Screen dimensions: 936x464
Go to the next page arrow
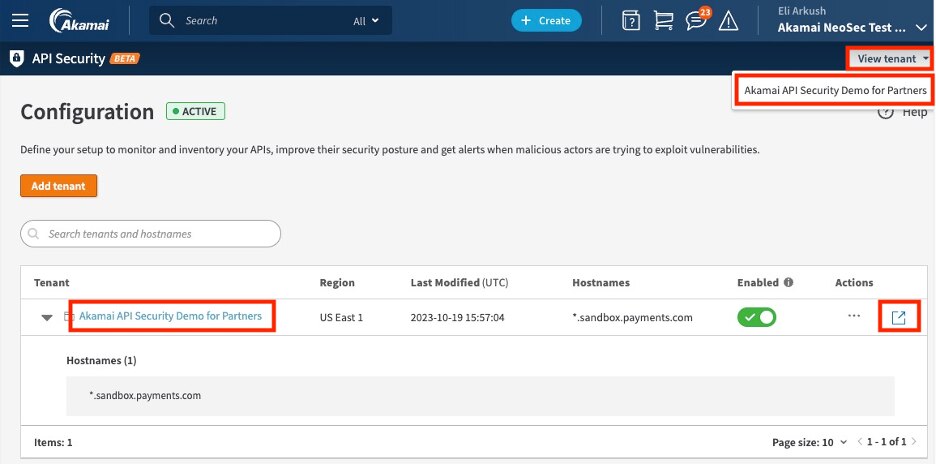click(x=914, y=442)
